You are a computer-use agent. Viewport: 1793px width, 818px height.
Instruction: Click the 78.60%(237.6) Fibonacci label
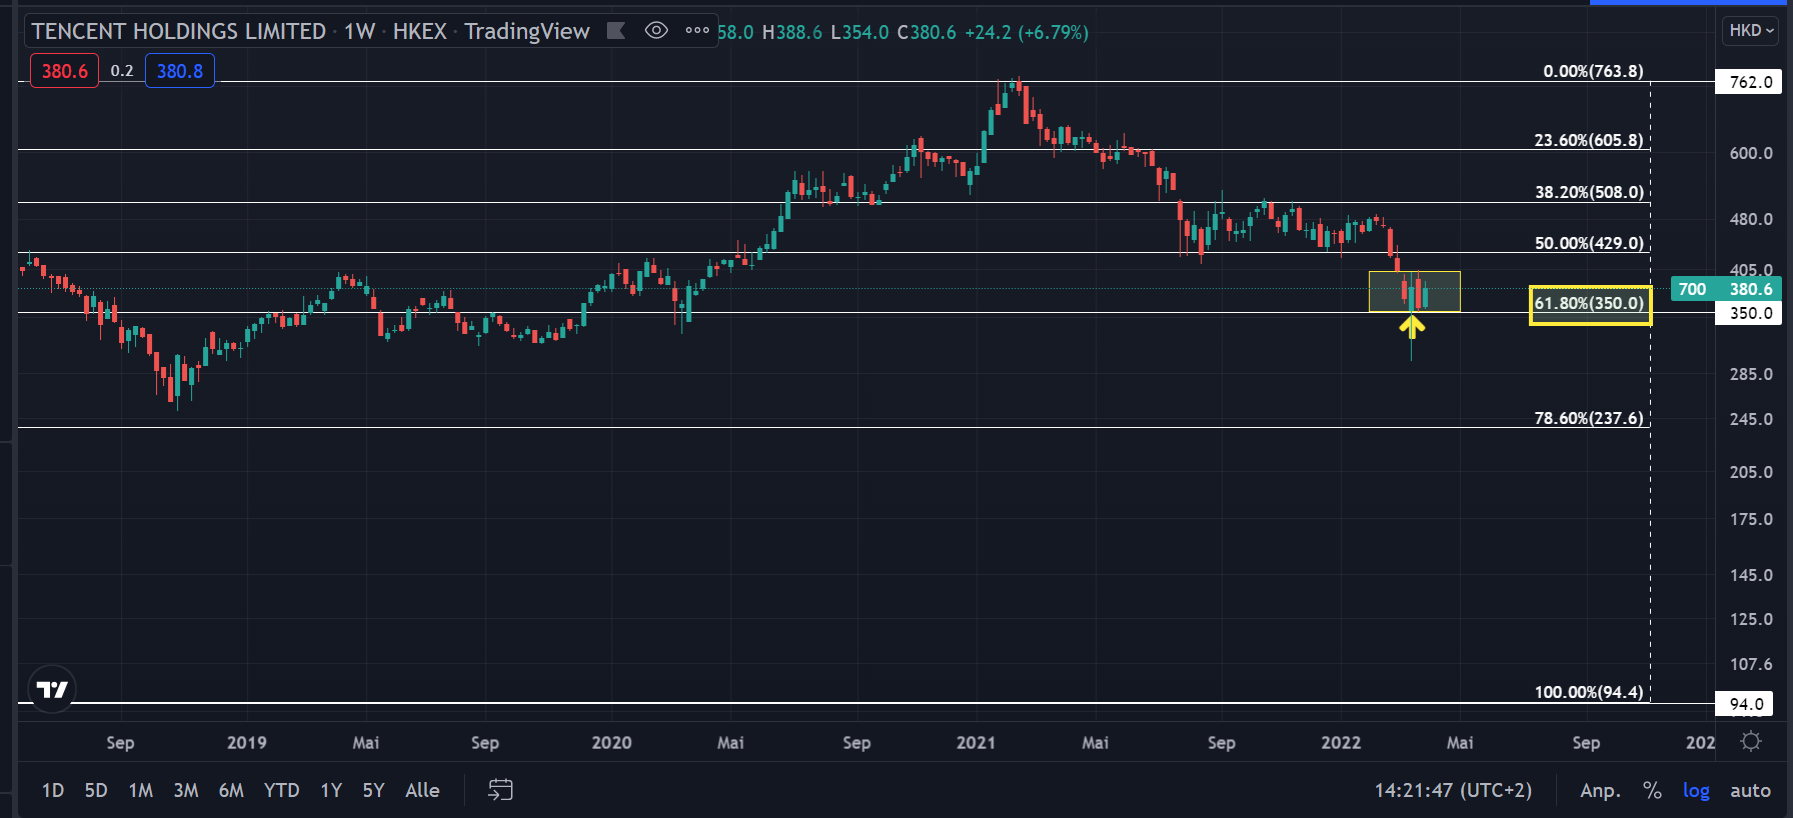[x=1589, y=418]
